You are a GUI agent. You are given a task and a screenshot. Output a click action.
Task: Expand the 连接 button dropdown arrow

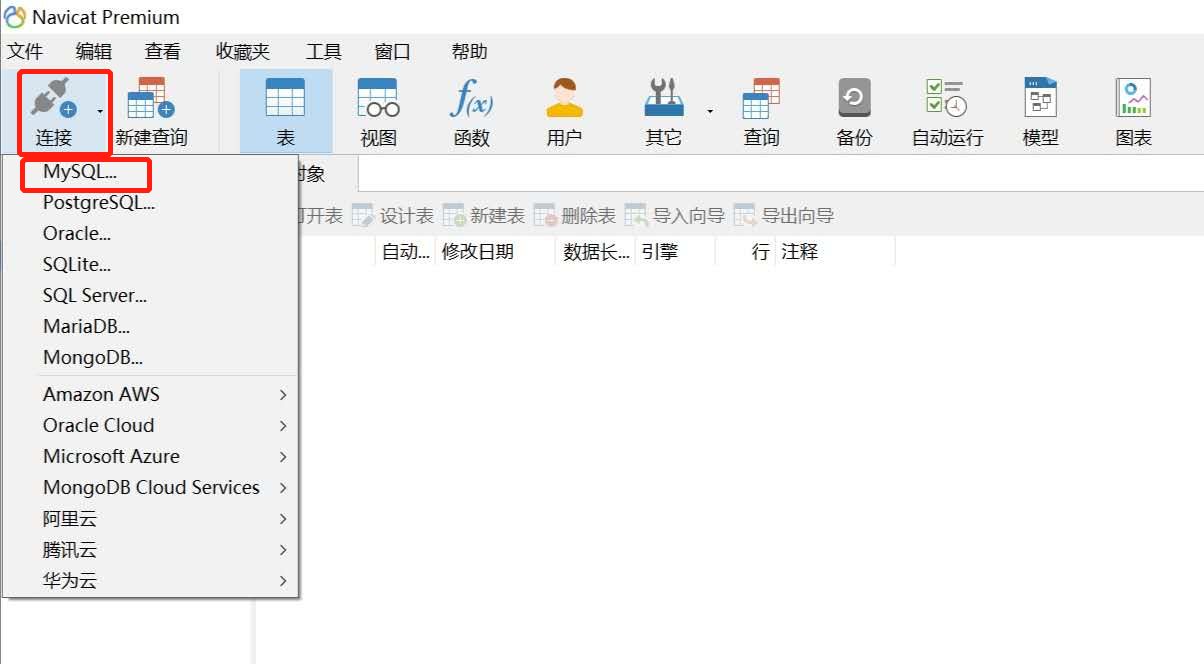point(100,111)
